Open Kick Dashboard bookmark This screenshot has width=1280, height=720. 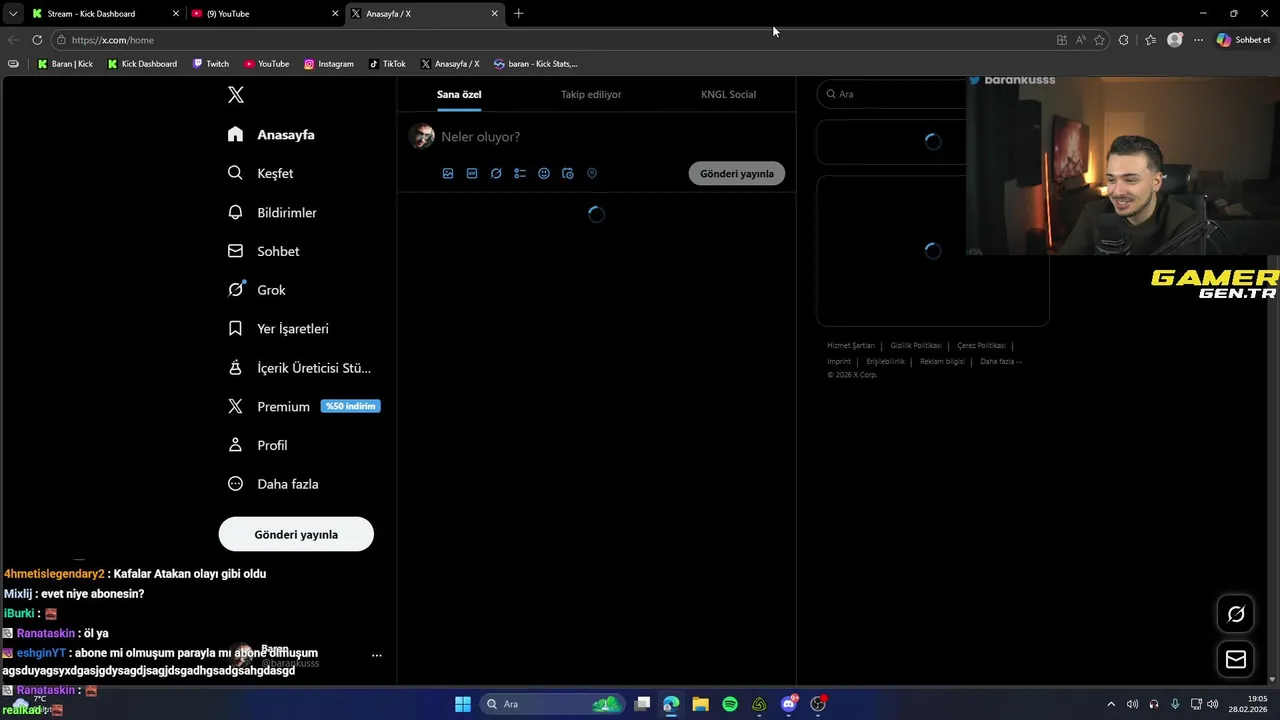tap(142, 64)
